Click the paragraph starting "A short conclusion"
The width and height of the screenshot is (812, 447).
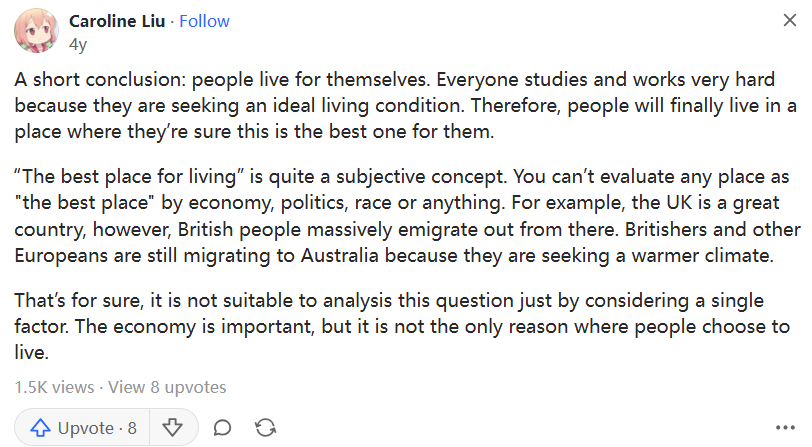pyautogui.click(x=400, y=104)
